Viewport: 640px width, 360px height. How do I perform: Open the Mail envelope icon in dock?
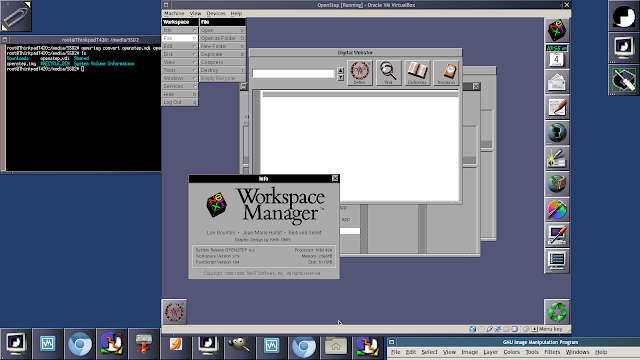point(557,82)
